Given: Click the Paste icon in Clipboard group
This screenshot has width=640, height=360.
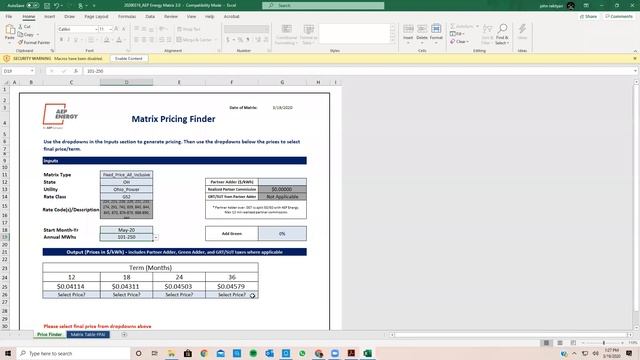Looking at the screenshot, I should click(10, 30).
